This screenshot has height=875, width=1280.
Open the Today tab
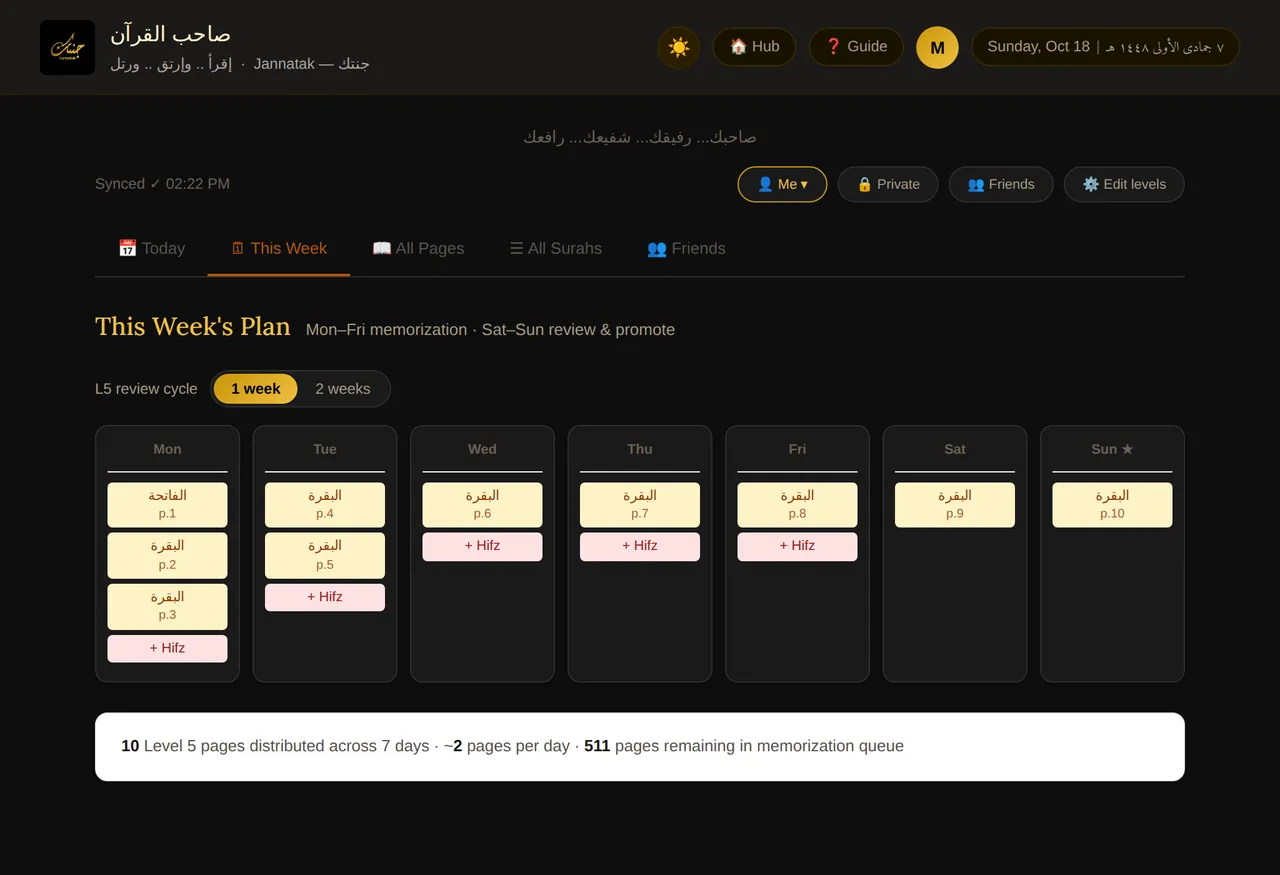[x=151, y=248]
